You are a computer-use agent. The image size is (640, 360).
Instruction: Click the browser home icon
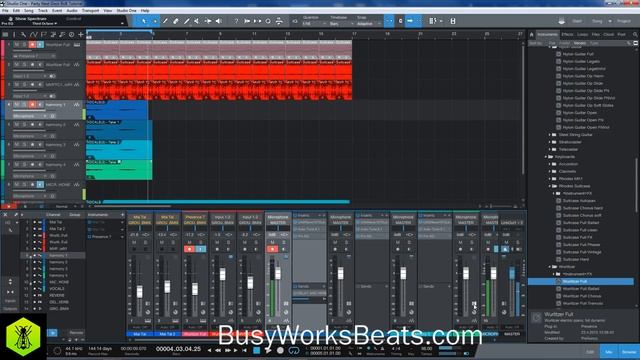tap(531, 34)
